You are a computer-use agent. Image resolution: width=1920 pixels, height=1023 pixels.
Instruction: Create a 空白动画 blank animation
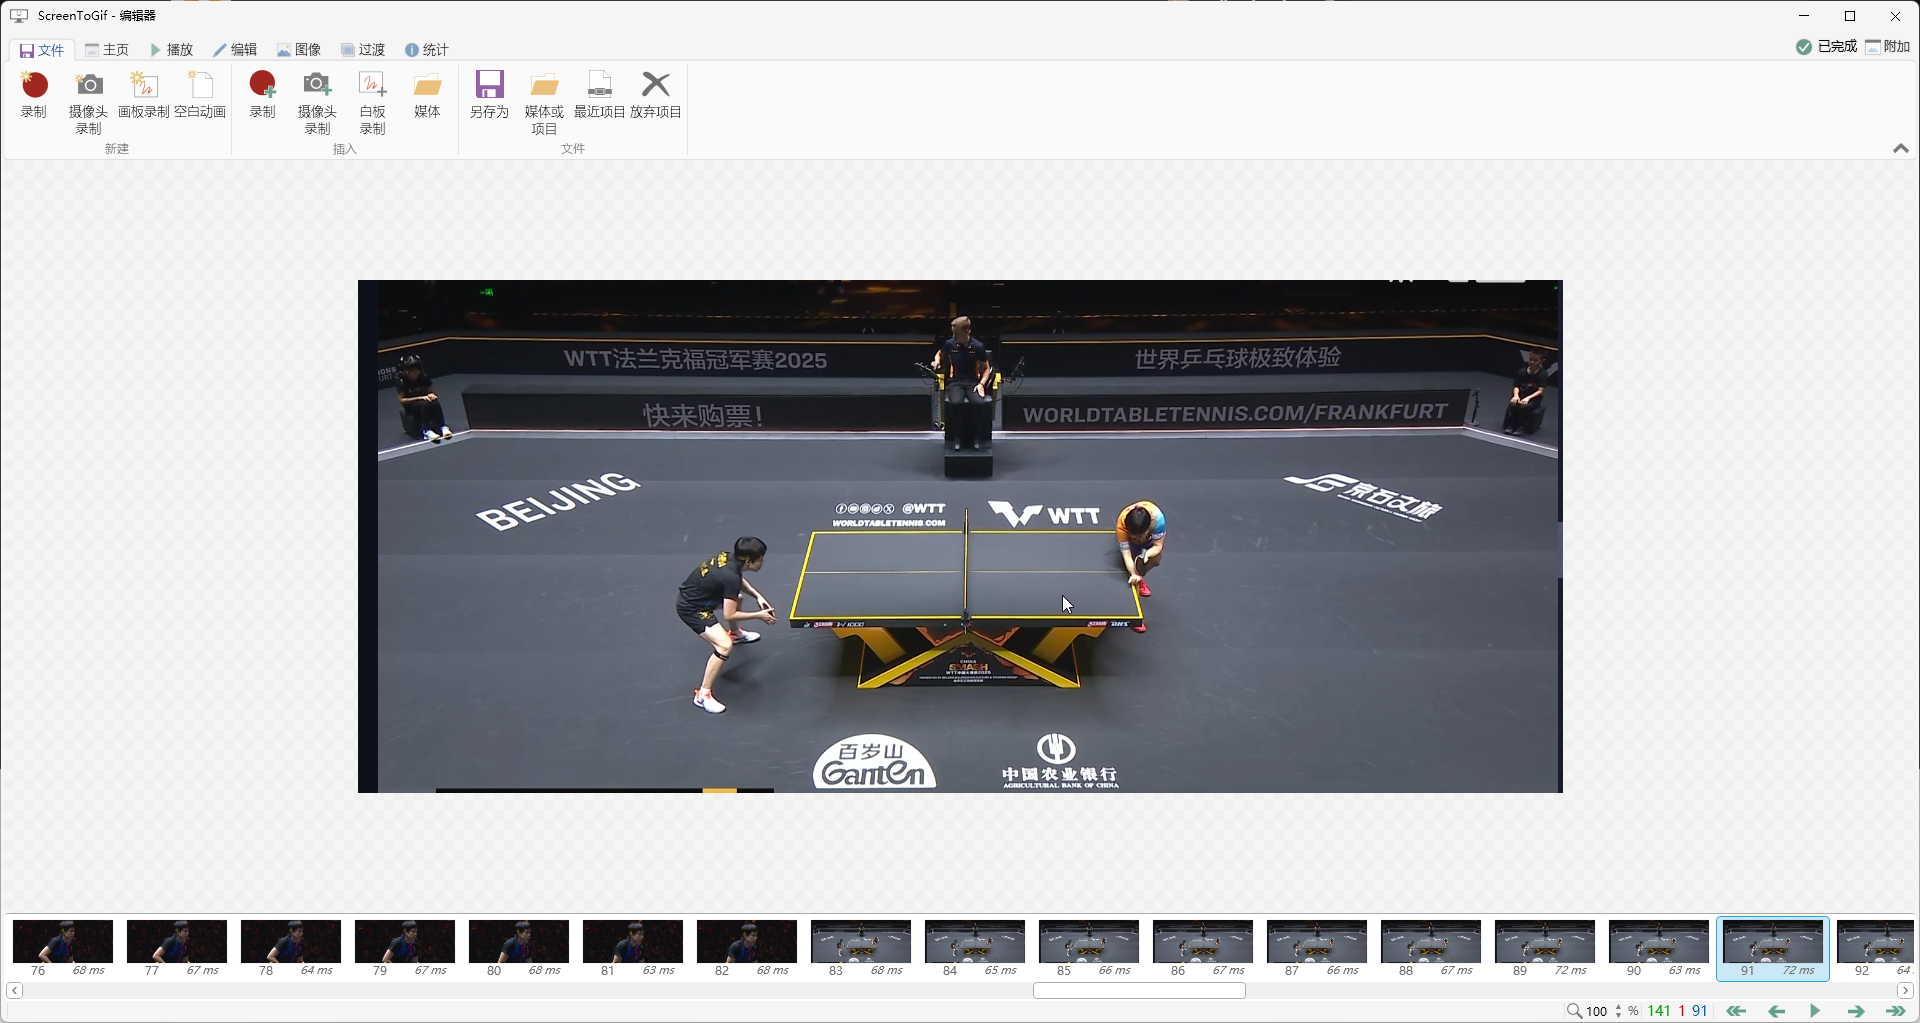pos(200,86)
